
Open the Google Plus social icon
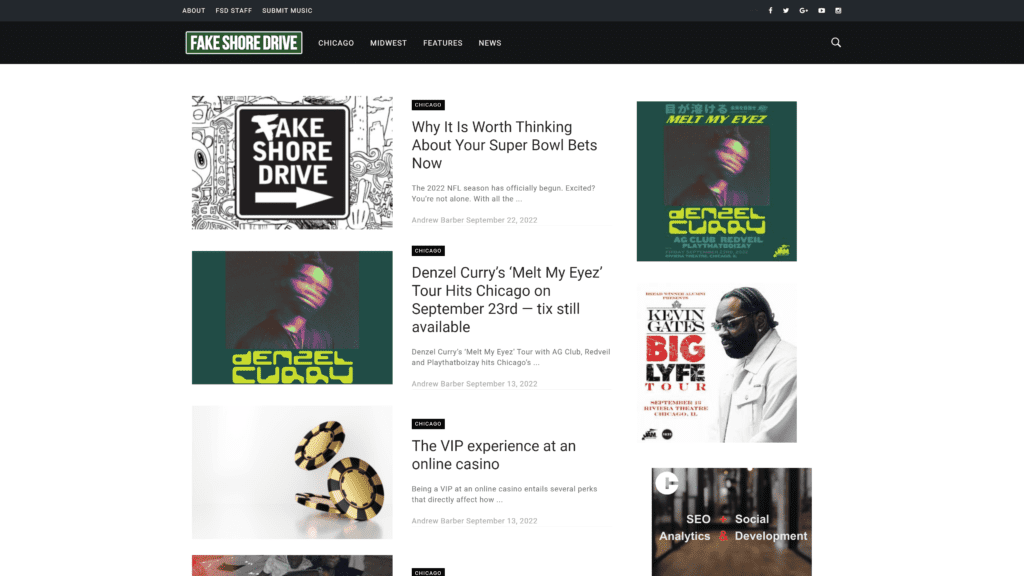803,10
